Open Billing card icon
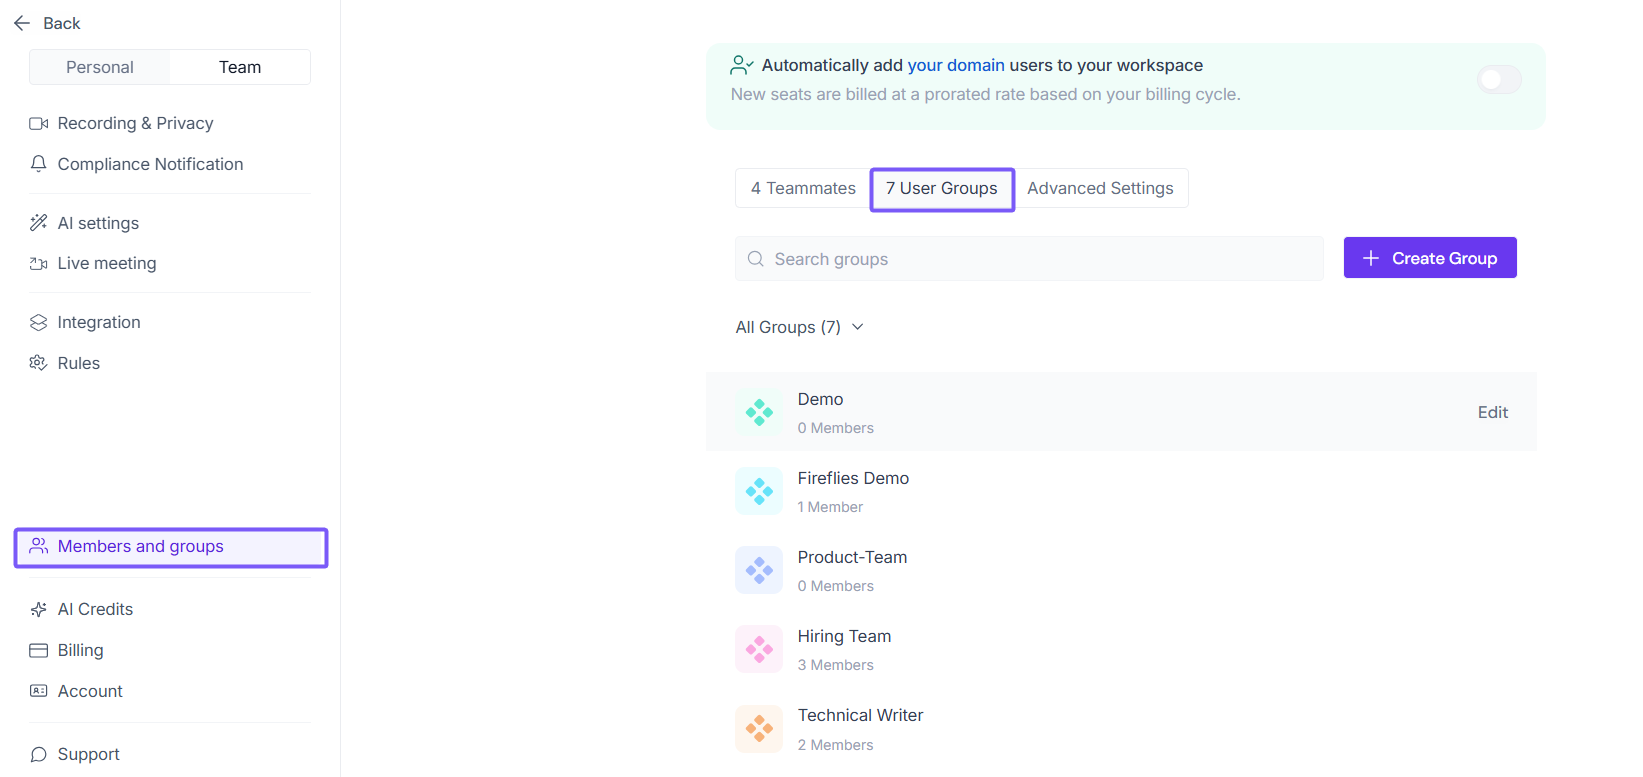Viewport: 1643px width, 777px height. [39, 650]
